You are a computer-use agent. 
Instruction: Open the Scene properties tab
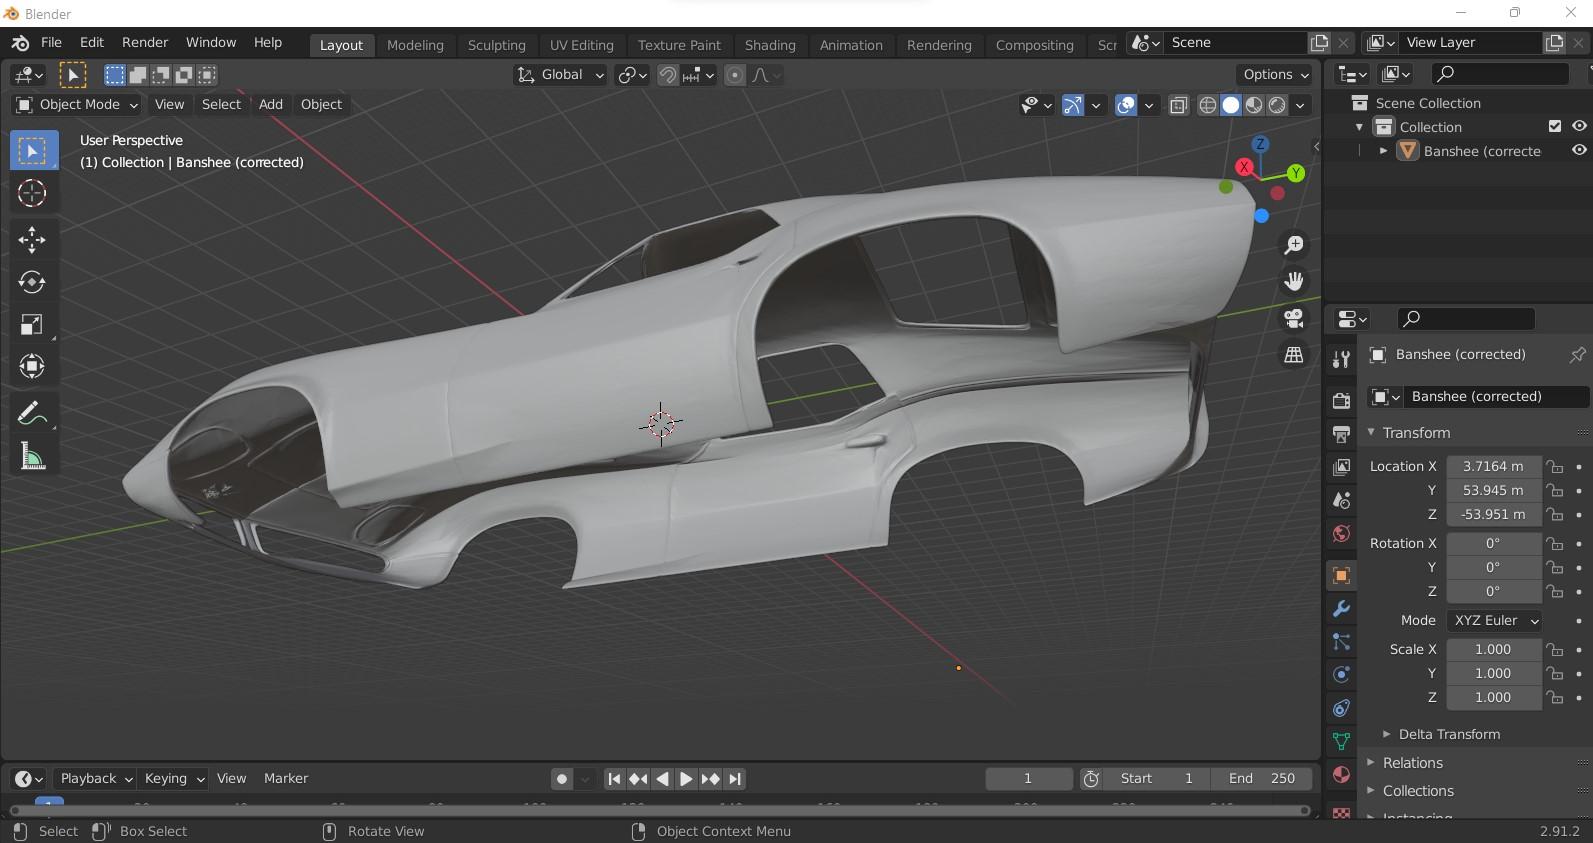1342,500
